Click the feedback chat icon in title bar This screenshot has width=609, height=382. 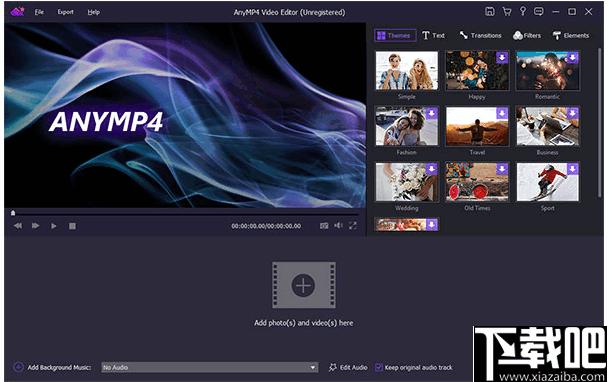pos(539,12)
